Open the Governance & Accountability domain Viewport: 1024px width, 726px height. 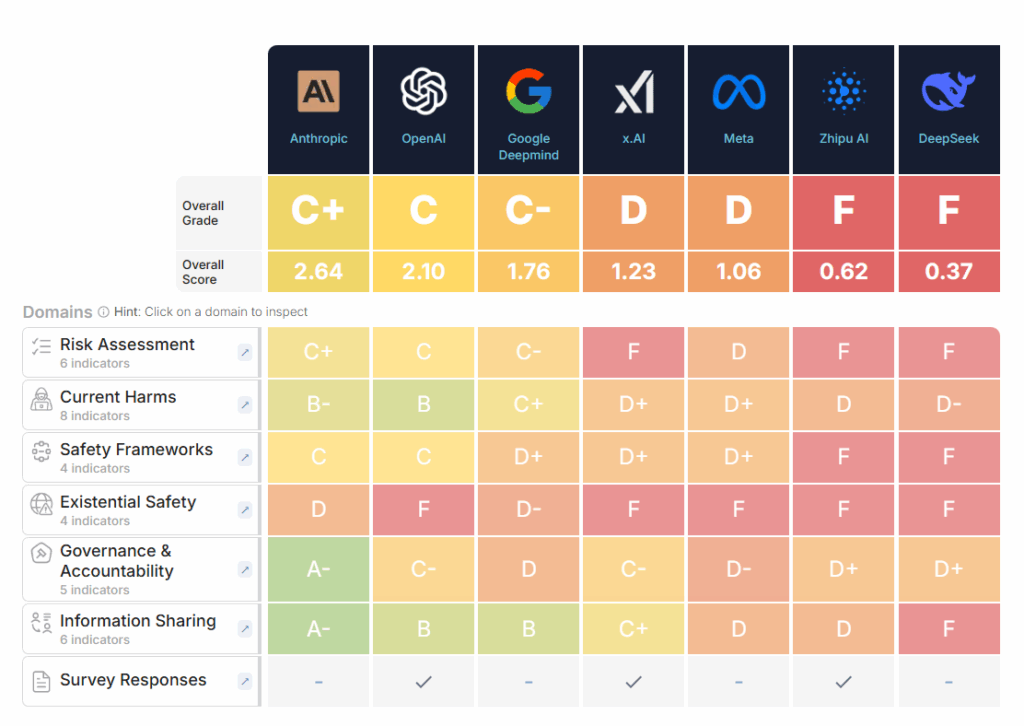pyautogui.click(x=116, y=561)
